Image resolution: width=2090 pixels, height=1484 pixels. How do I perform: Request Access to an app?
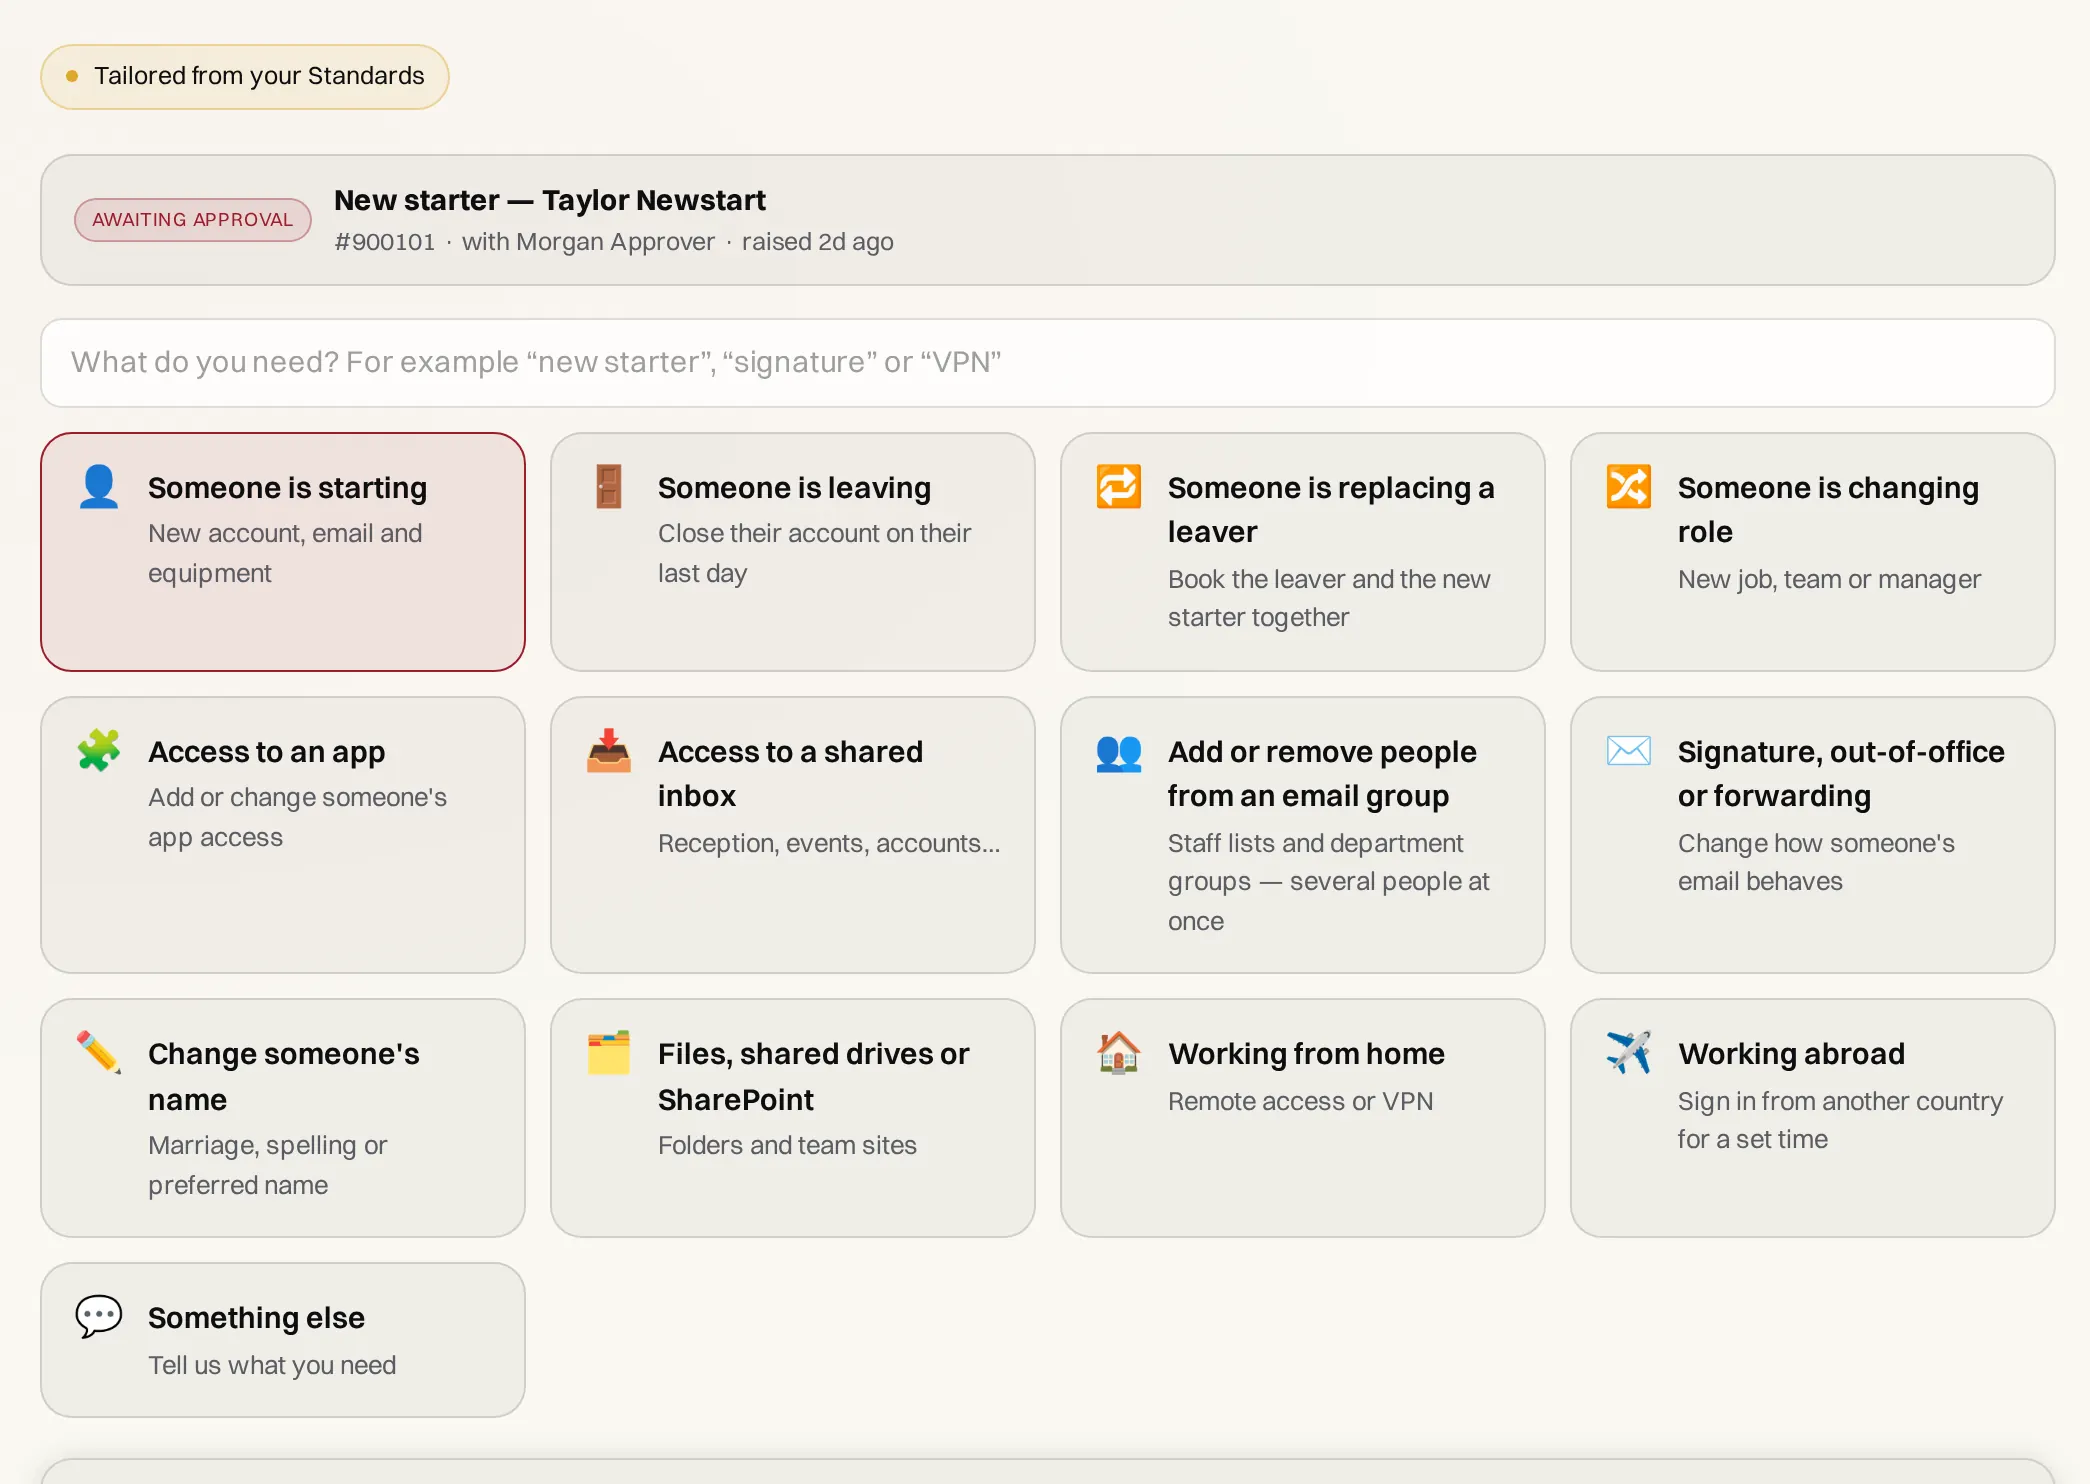click(x=283, y=835)
